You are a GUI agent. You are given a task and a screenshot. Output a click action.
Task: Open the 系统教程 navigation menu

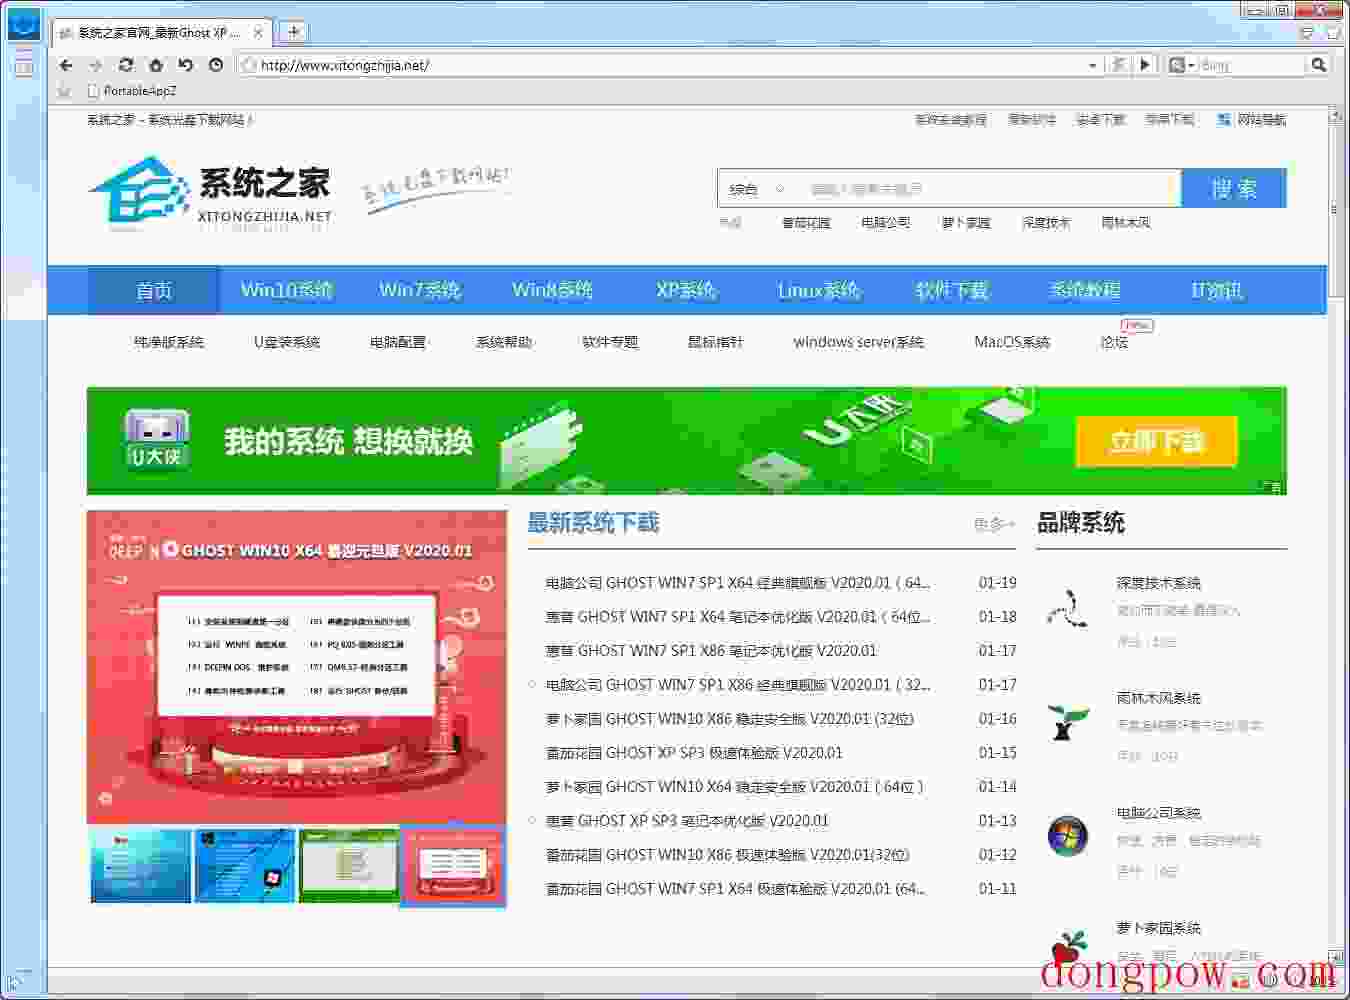[1085, 291]
